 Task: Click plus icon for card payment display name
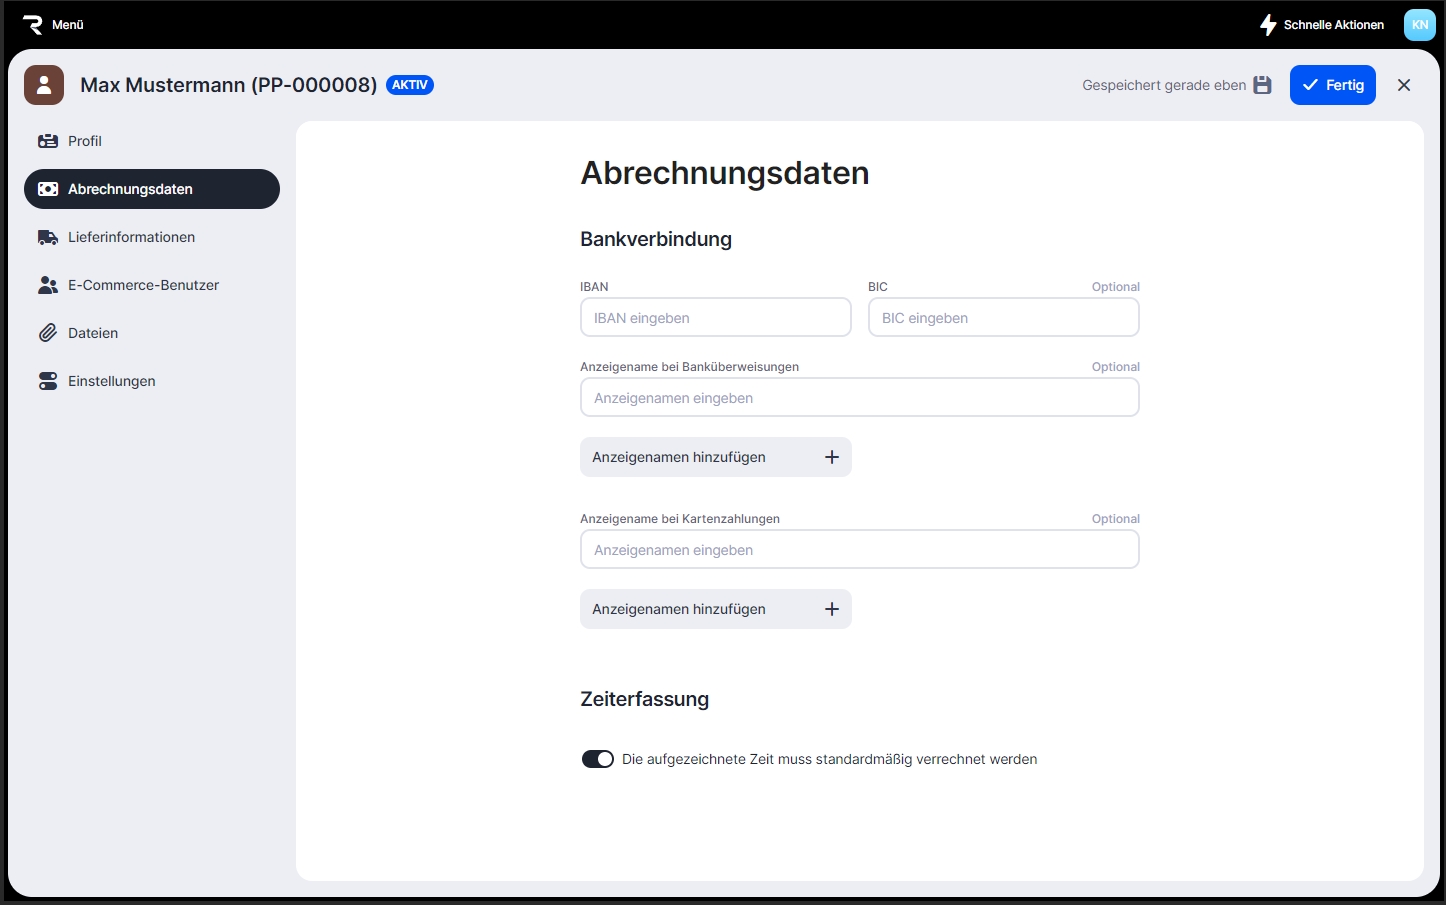[831, 609]
